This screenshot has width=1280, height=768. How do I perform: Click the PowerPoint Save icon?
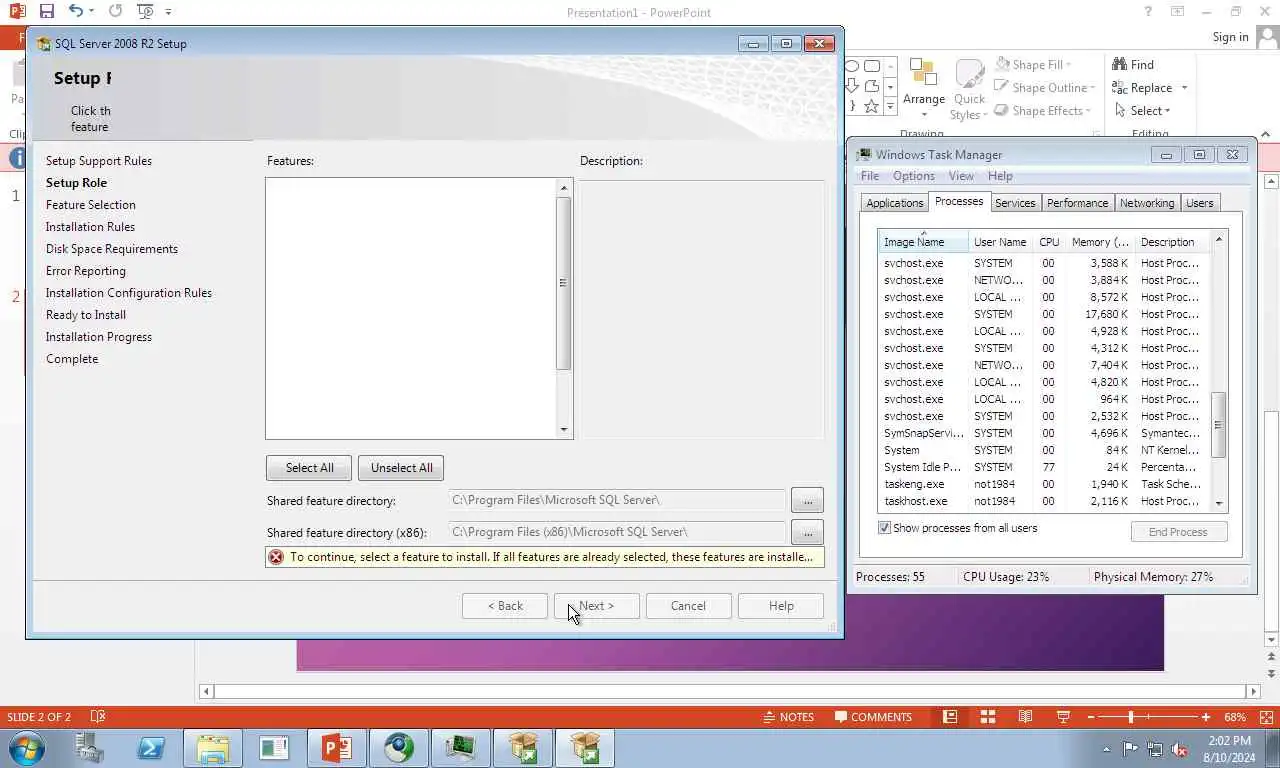coord(46,11)
